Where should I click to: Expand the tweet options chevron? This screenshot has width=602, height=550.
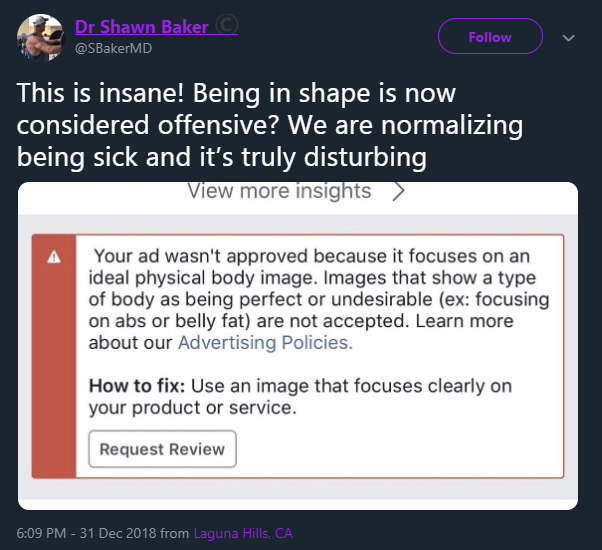pyautogui.click(x=569, y=38)
